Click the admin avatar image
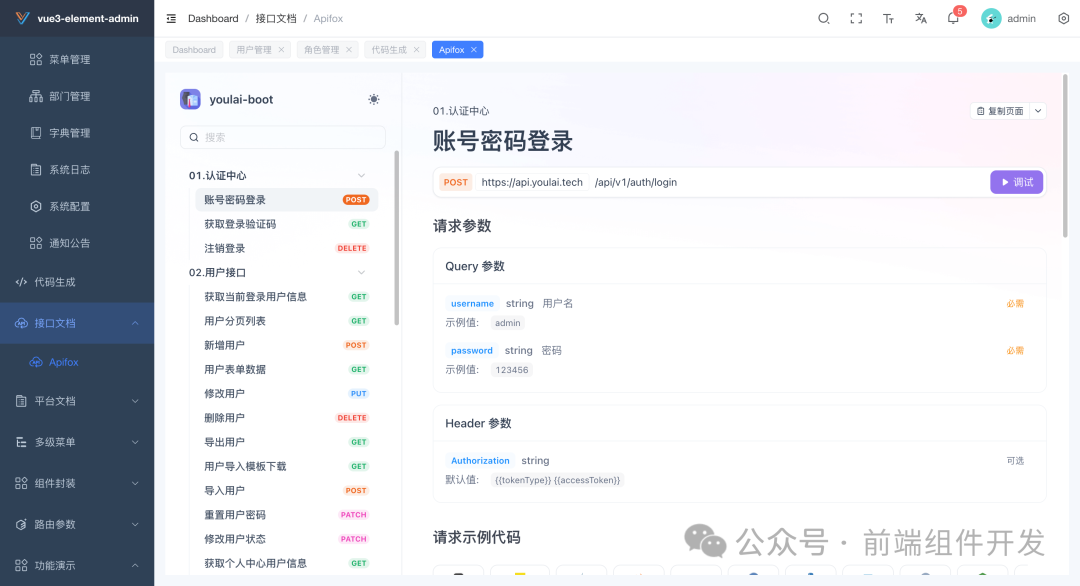The image size is (1080, 586). [990, 18]
